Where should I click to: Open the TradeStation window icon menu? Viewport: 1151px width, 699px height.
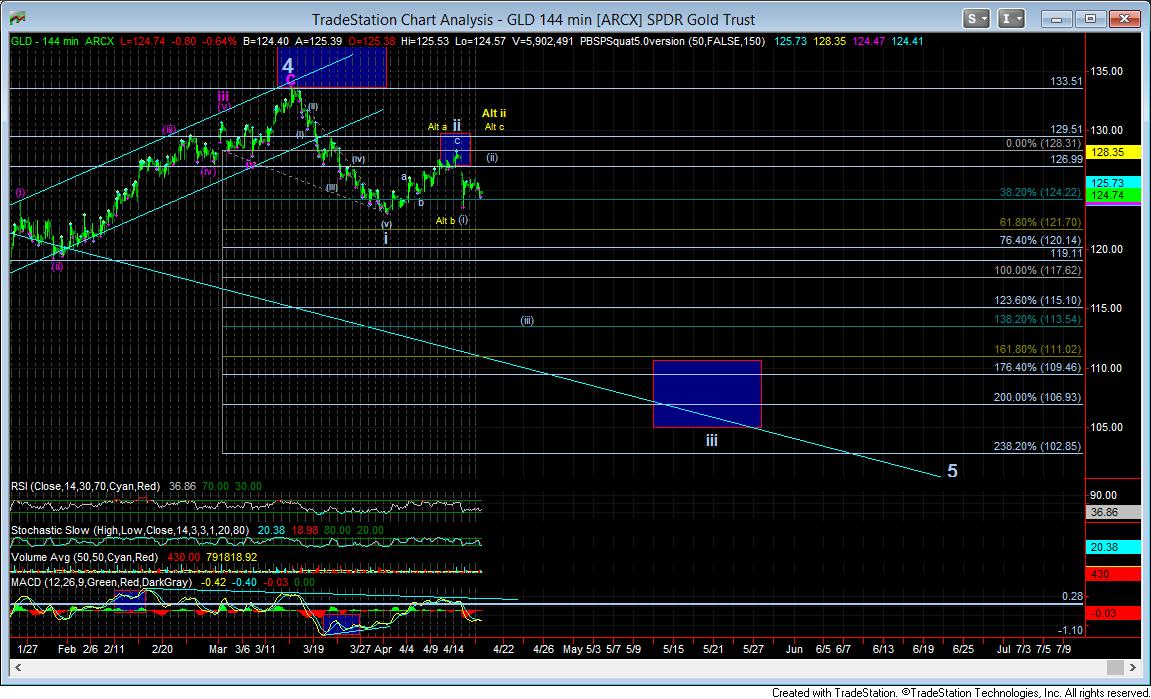click(17, 18)
